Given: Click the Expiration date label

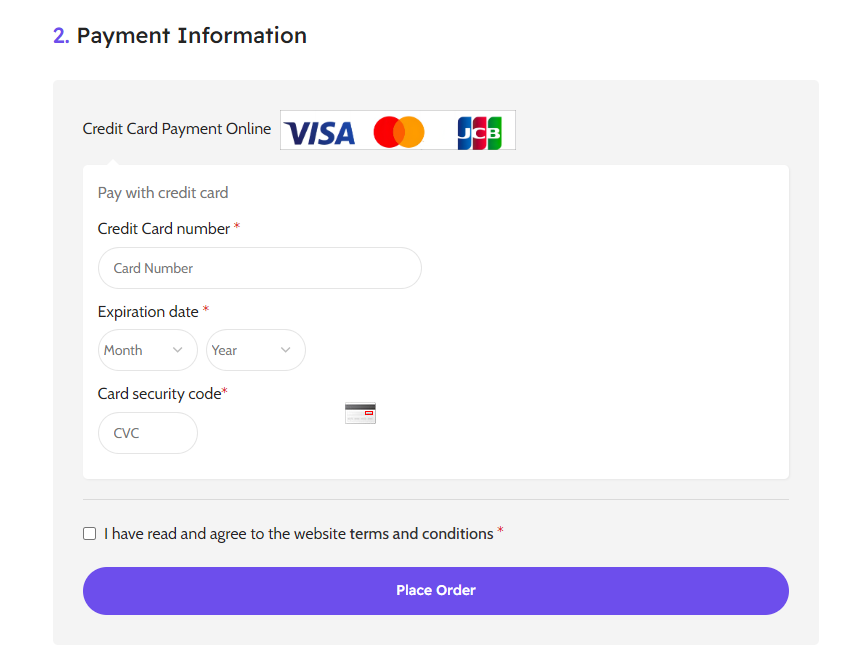Looking at the screenshot, I should pos(148,312).
